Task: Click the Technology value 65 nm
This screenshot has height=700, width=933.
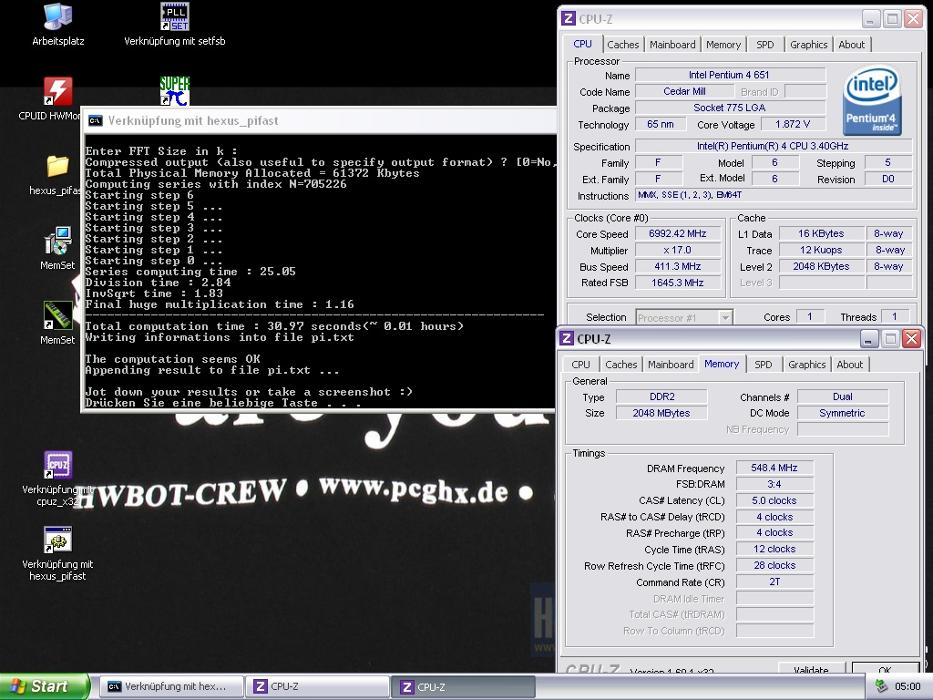Action: pos(660,124)
